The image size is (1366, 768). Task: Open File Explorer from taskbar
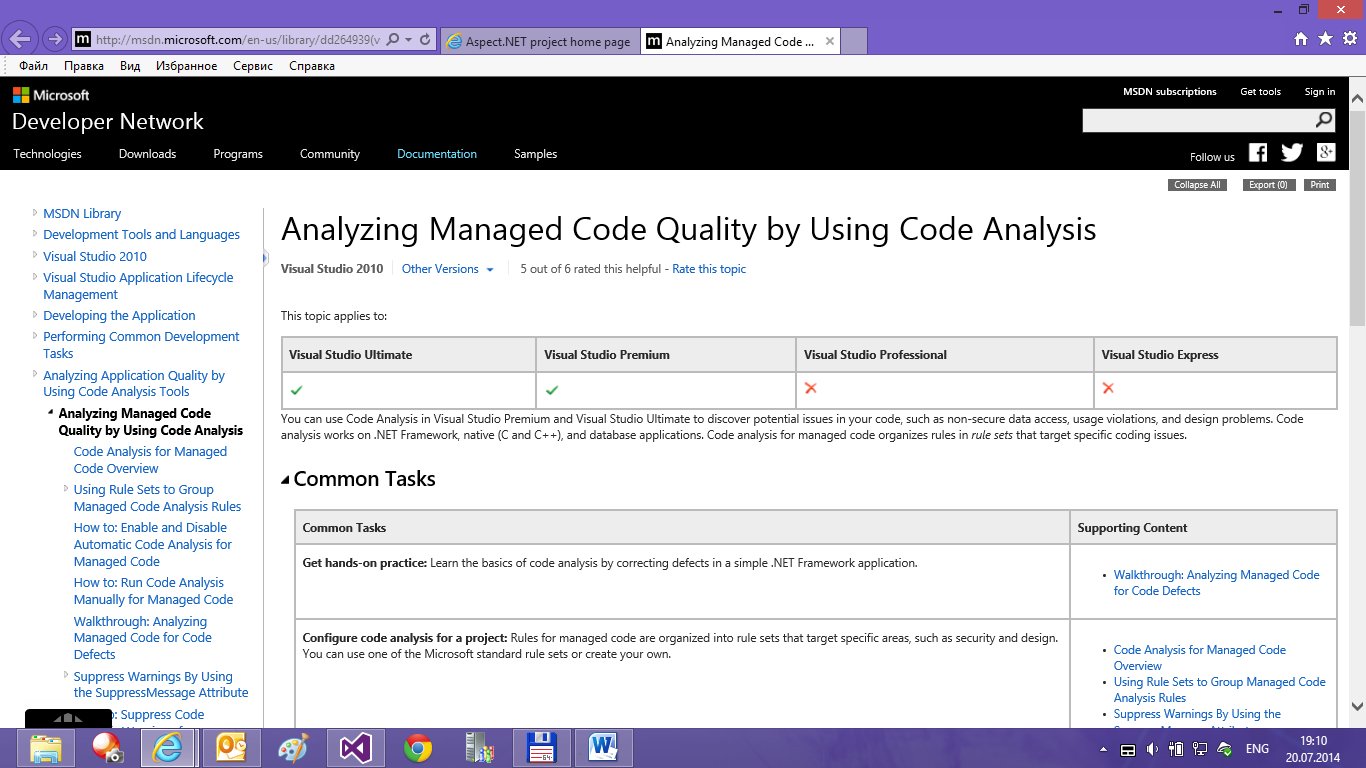tap(47, 747)
